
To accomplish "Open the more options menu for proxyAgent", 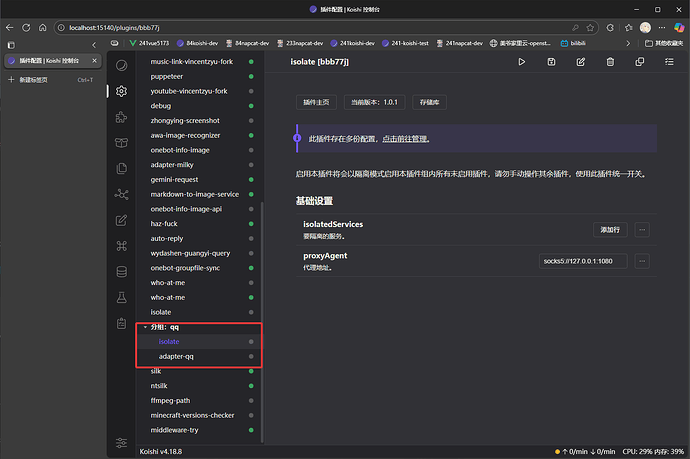I will pyautogui.click(x=642, y=261).
